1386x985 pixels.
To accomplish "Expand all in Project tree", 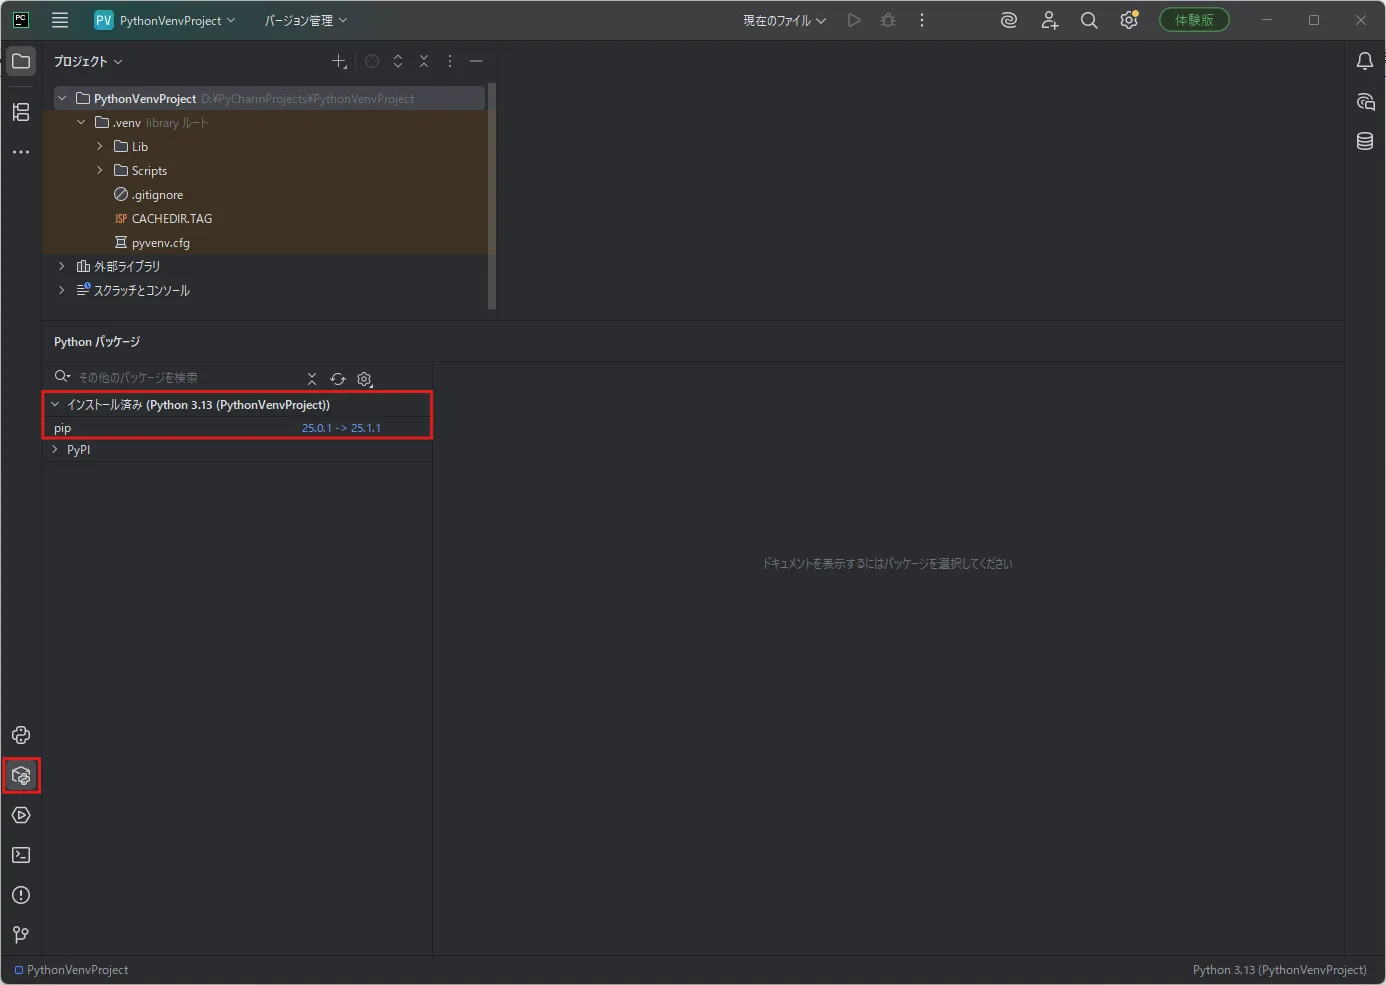I will point(398,61).
